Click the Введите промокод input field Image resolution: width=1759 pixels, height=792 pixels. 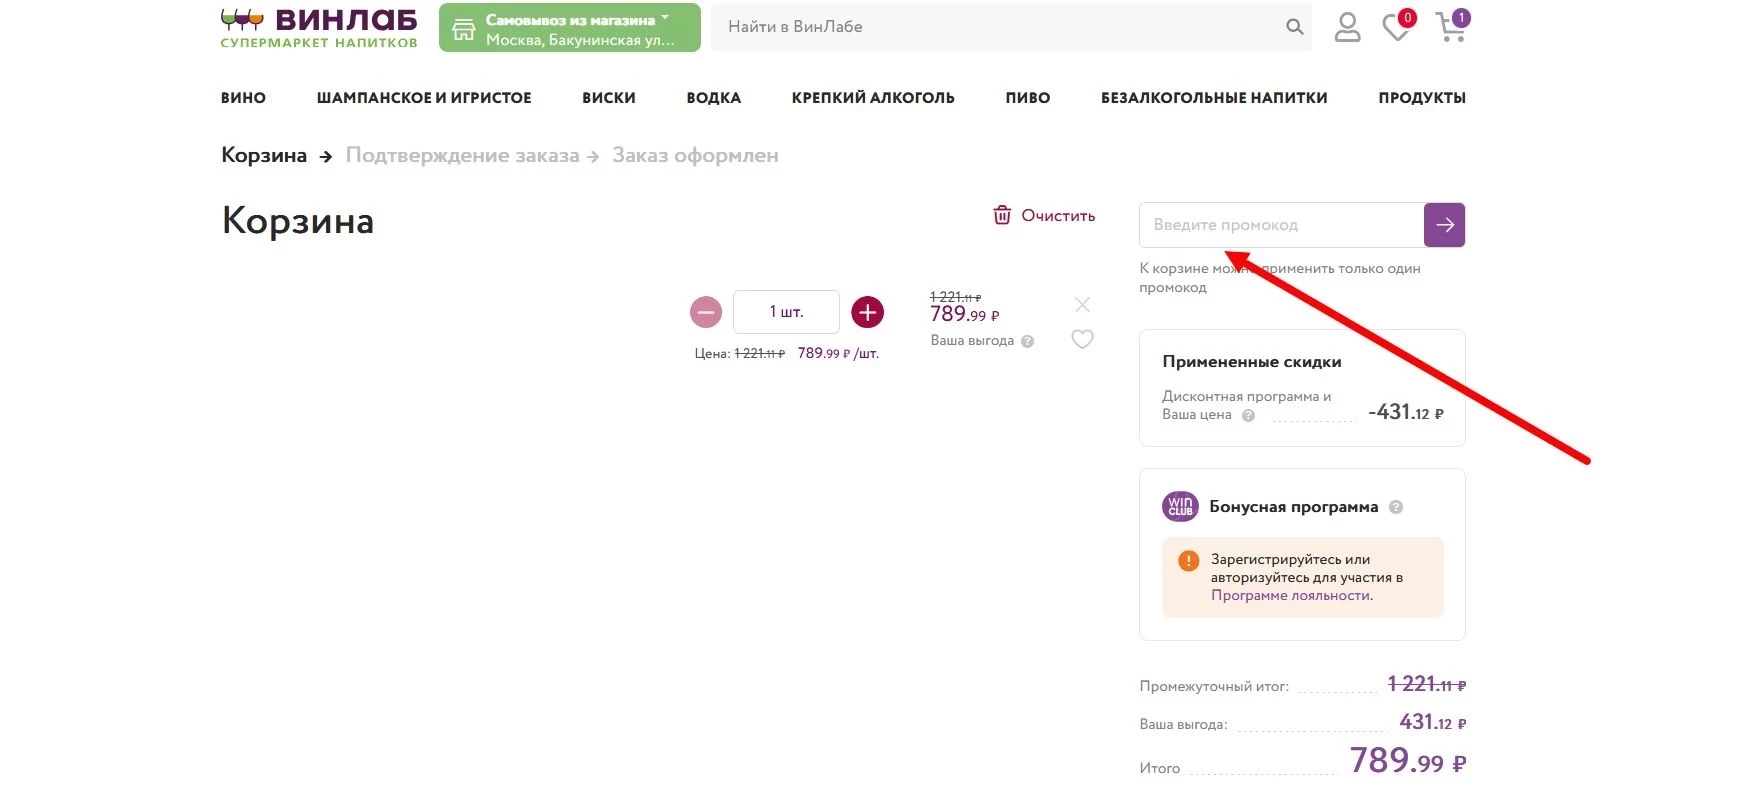(1281, 225)
